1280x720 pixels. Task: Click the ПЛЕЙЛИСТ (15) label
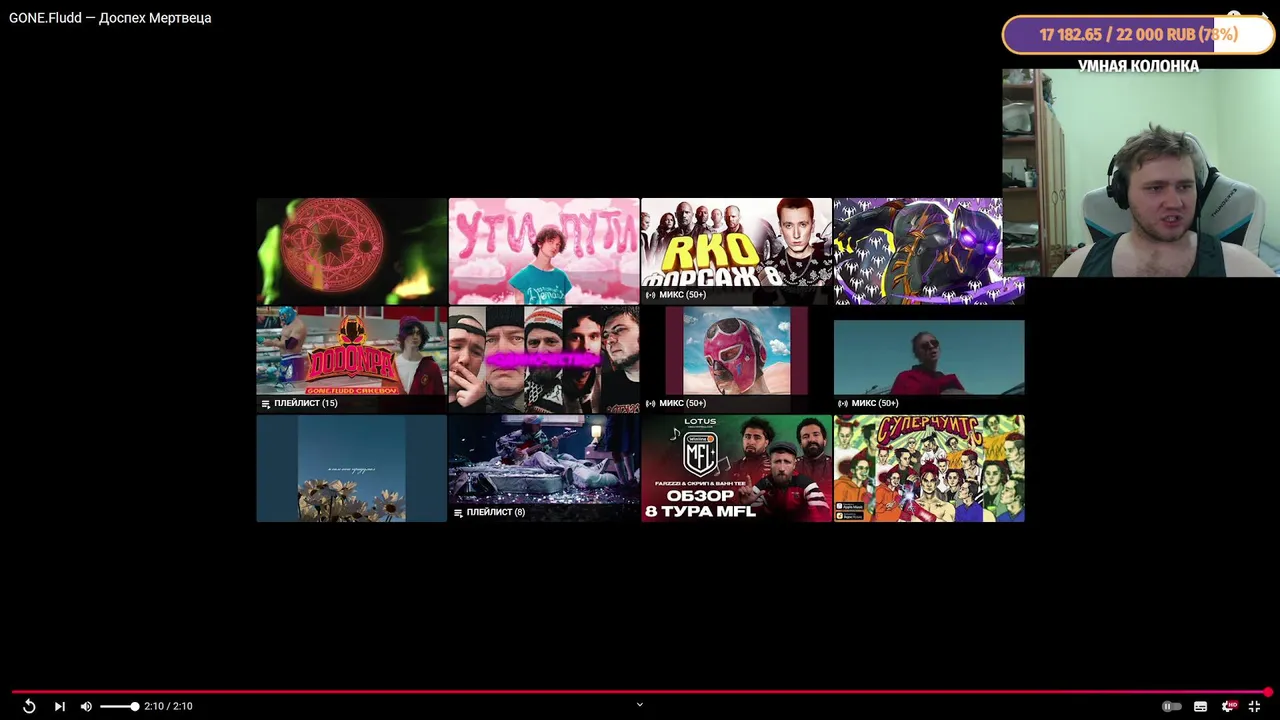click(x=305, y=403)
